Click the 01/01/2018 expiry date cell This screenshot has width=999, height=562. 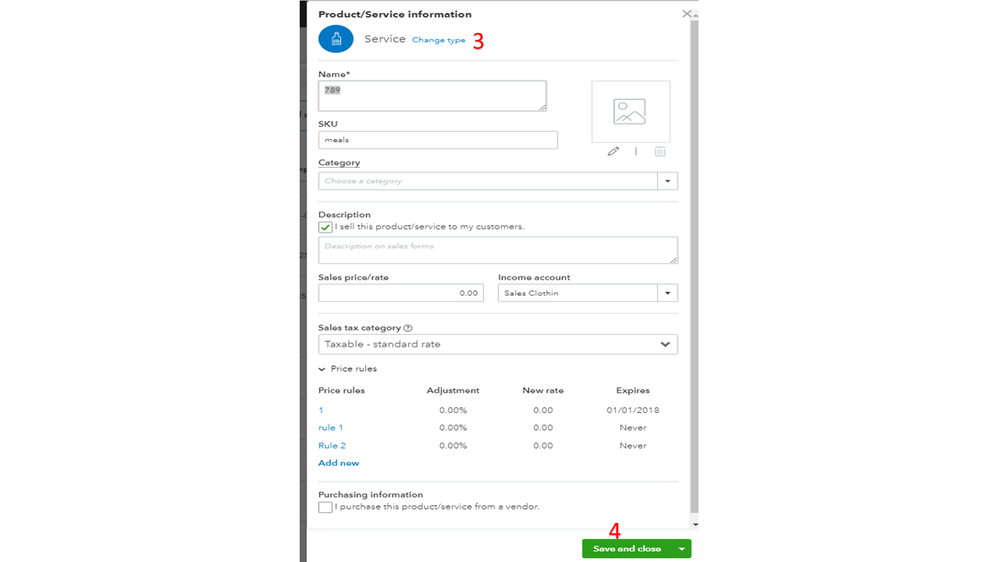(x=633, y=410)
